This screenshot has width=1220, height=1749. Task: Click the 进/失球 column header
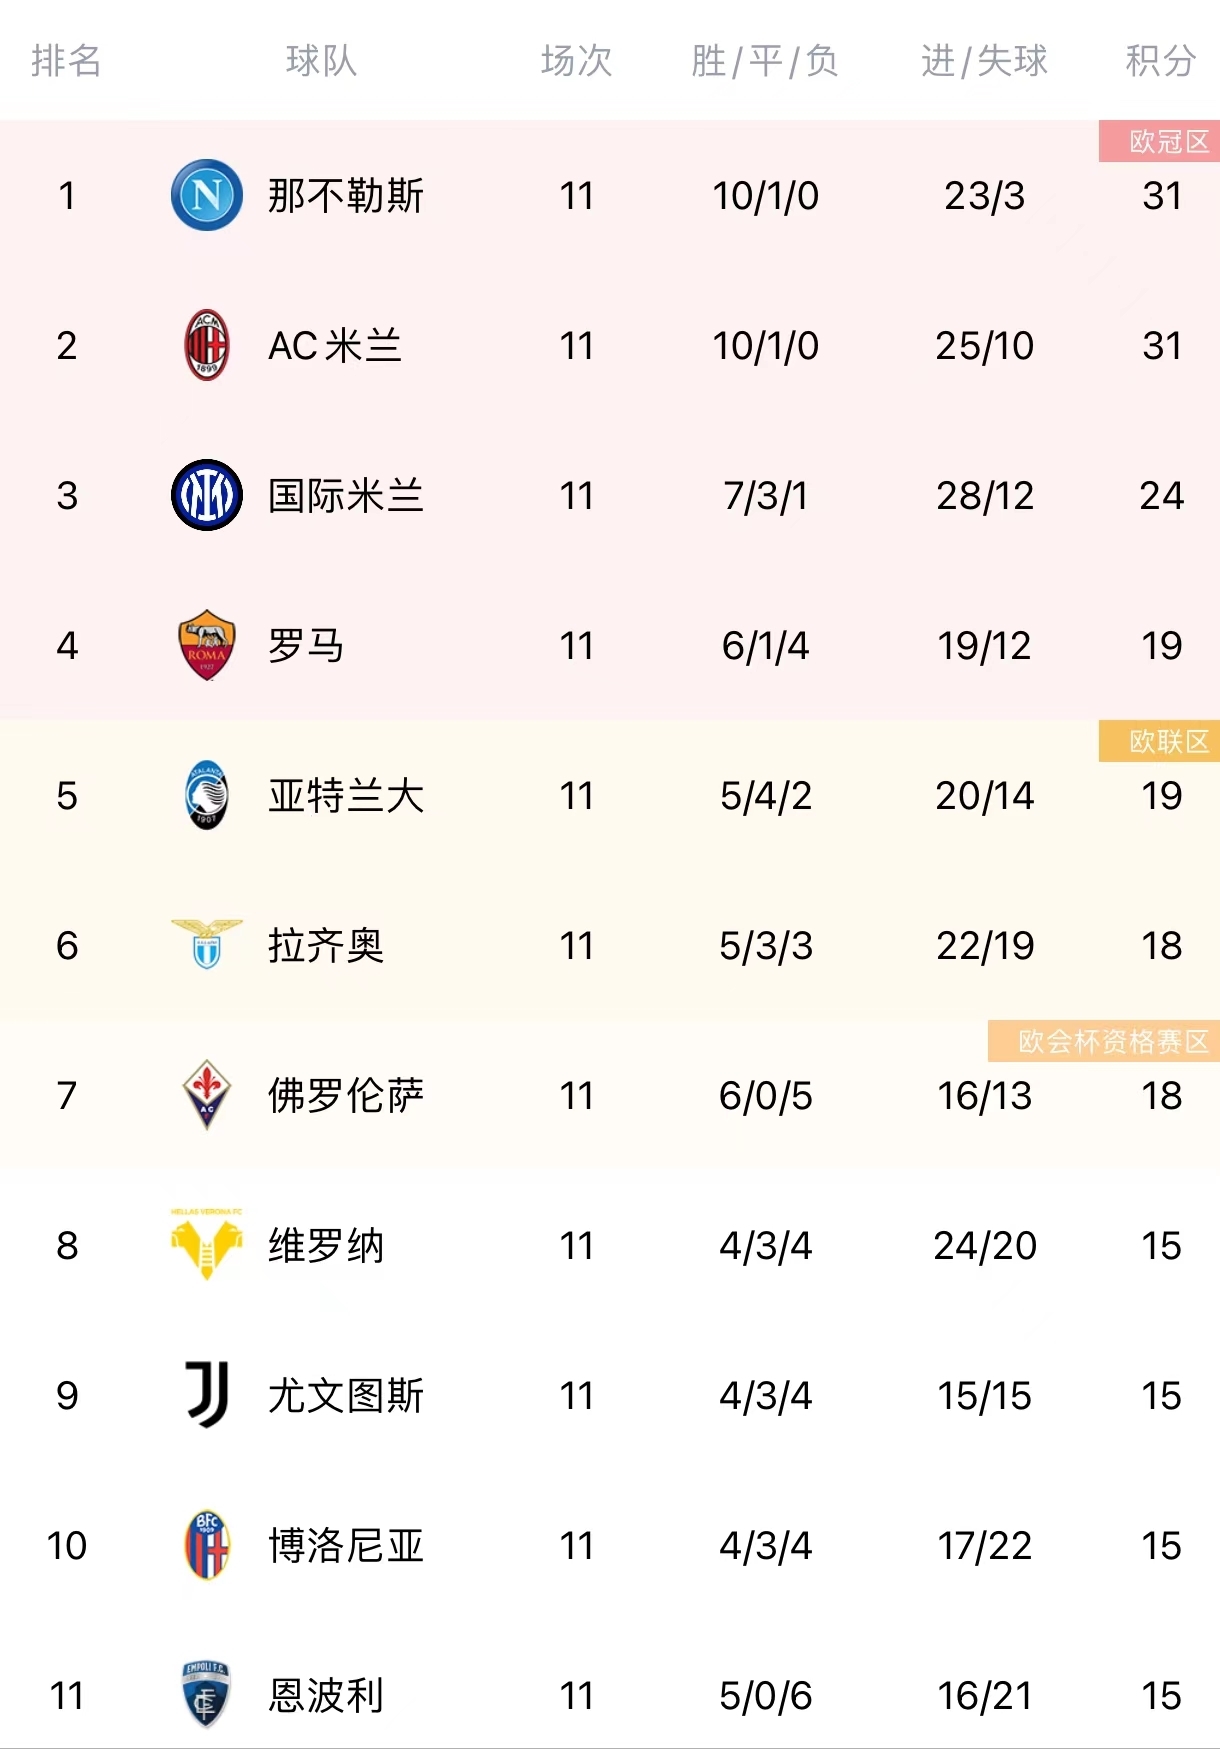tap(984, 61)
